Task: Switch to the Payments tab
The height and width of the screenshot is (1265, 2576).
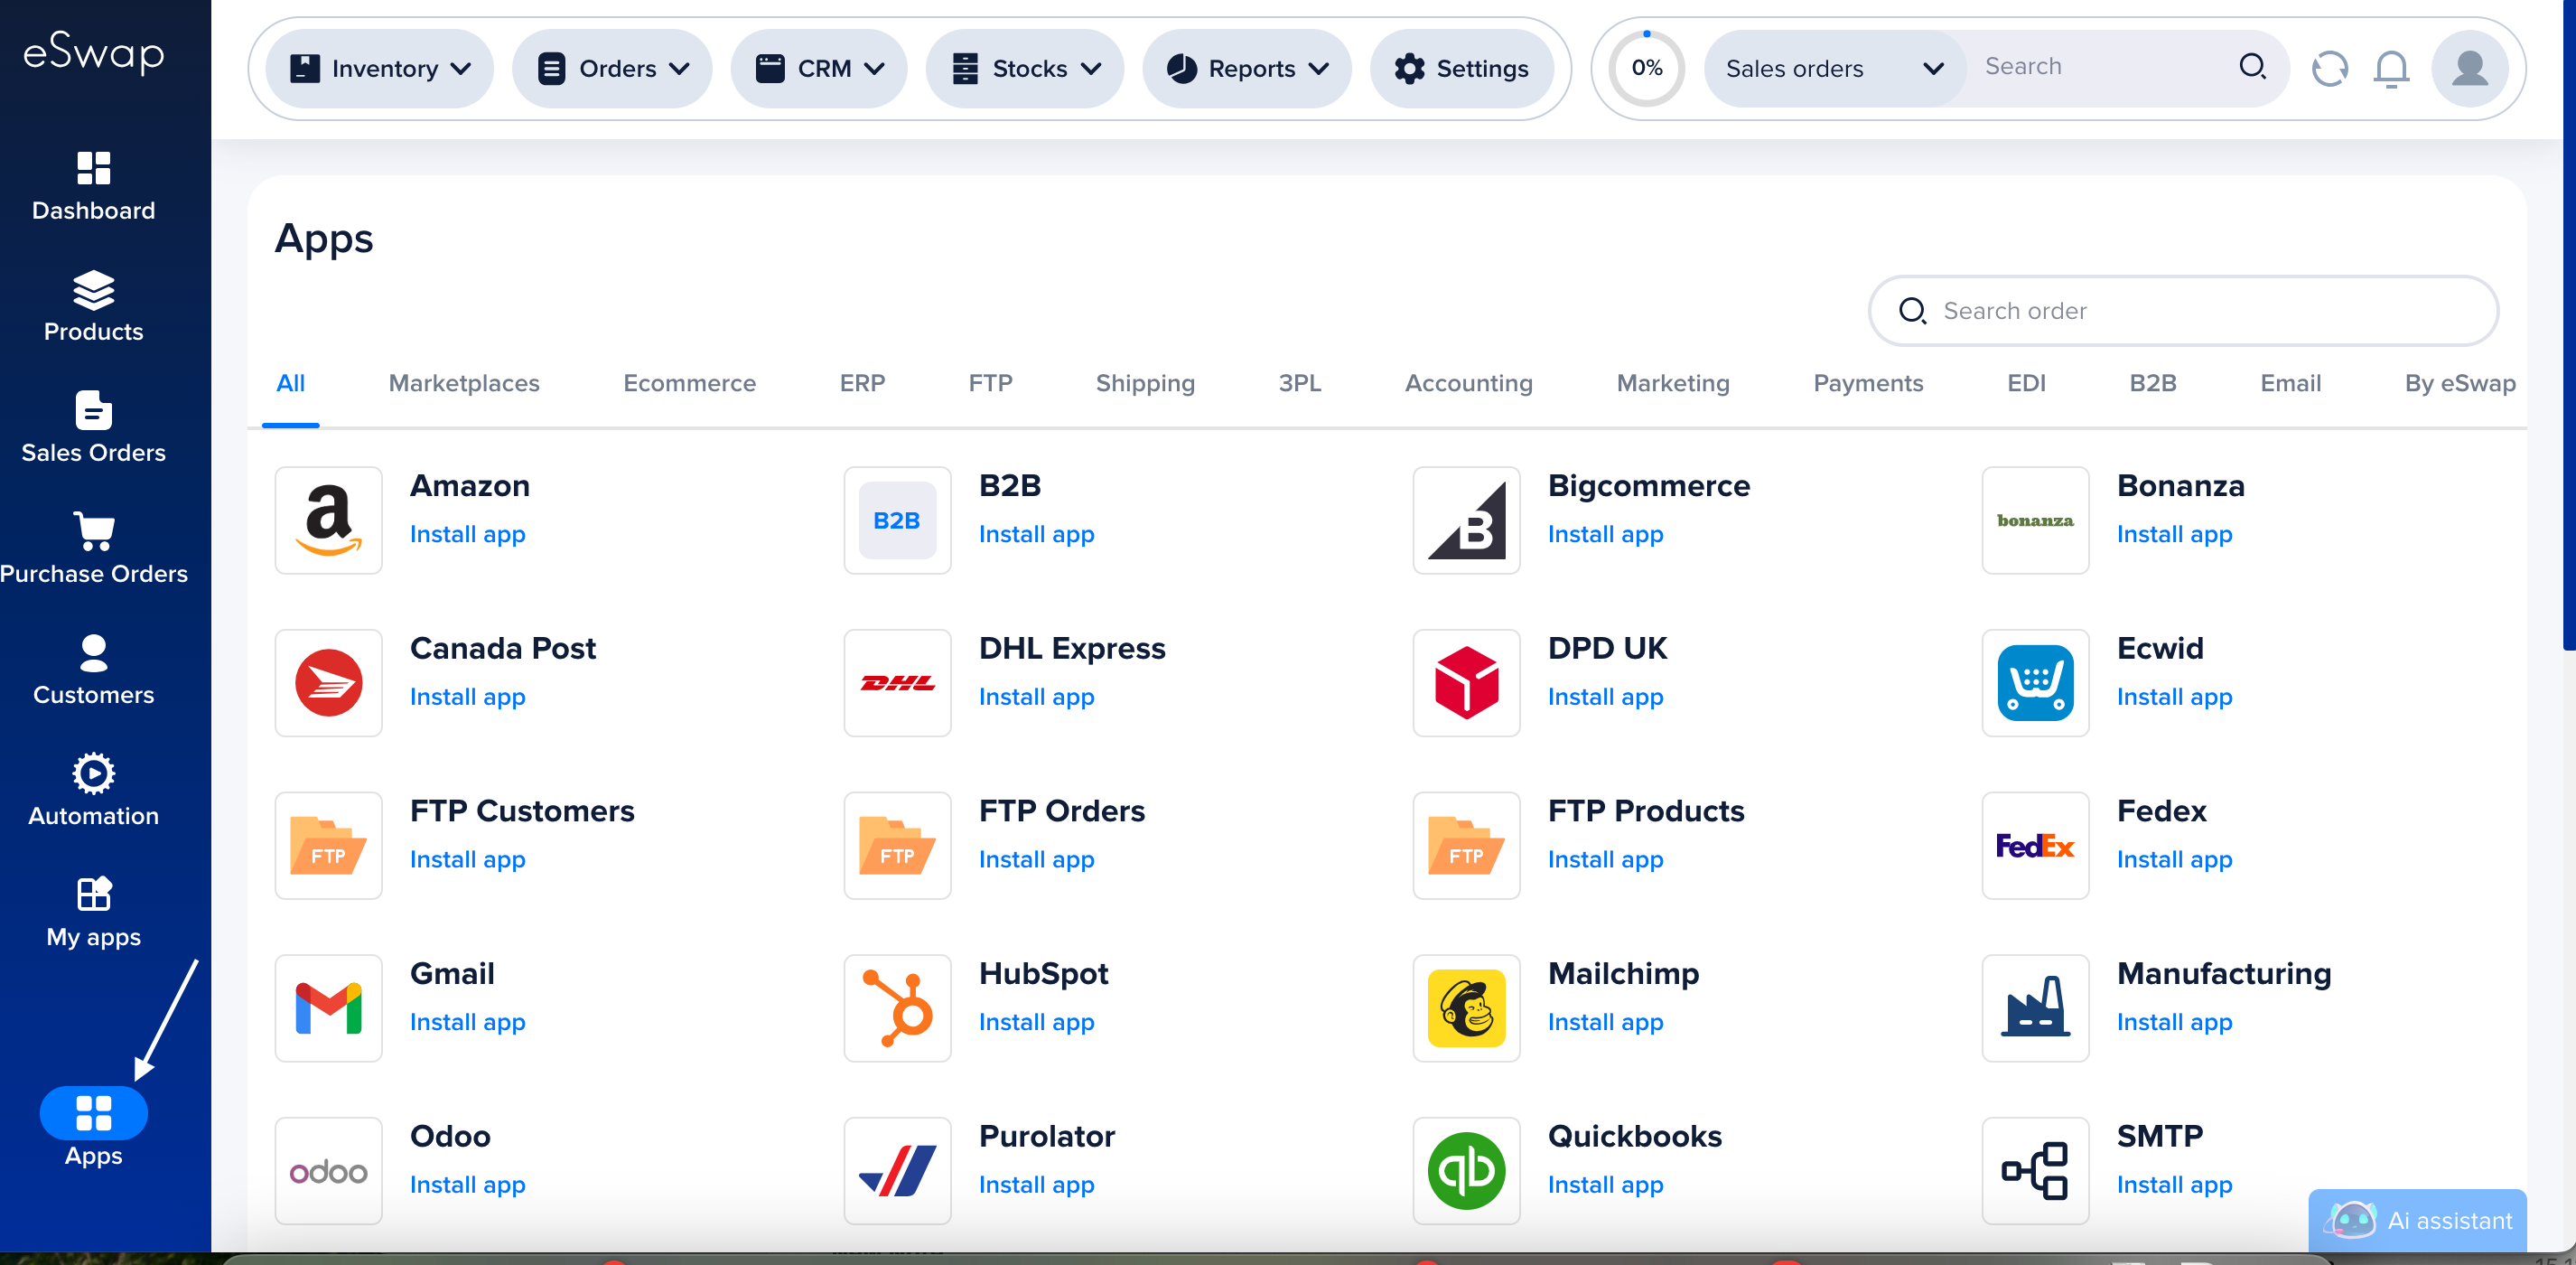Action: point(1868,383)
